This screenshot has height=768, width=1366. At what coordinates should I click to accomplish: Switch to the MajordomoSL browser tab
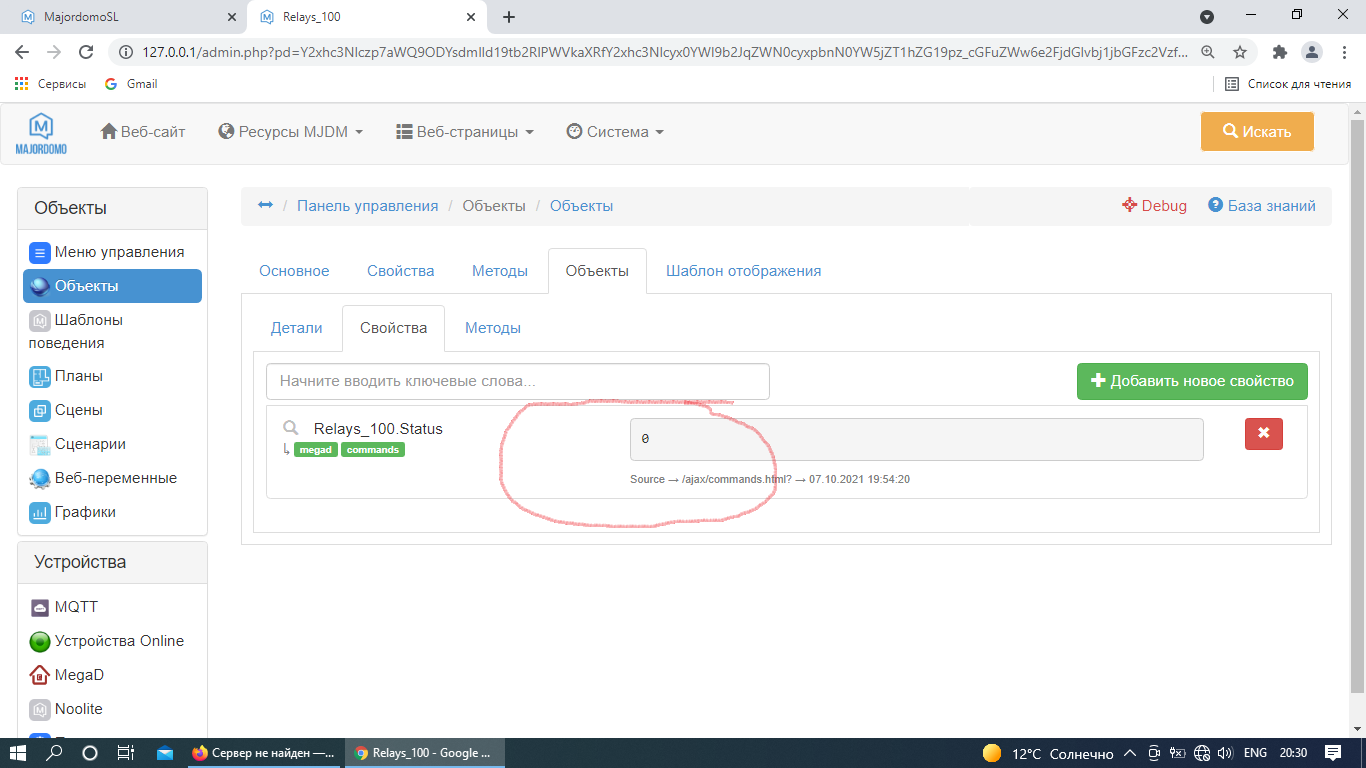point(124,17)
